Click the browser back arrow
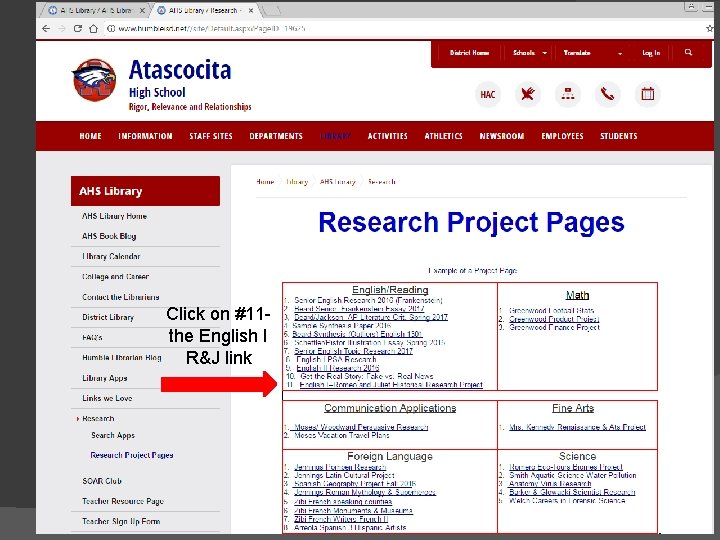Image resolution: width=720 pixels, height=540 pixels. point(46,28)
